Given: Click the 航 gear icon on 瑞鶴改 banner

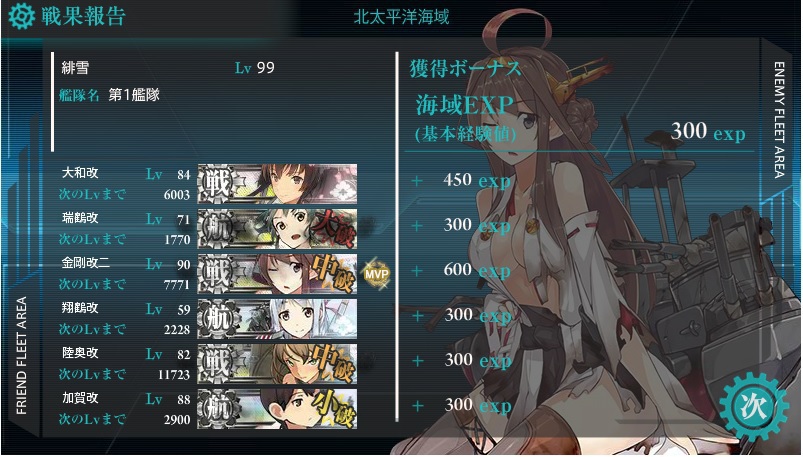Looking at the screenshot, I should [x=217, y=229].
